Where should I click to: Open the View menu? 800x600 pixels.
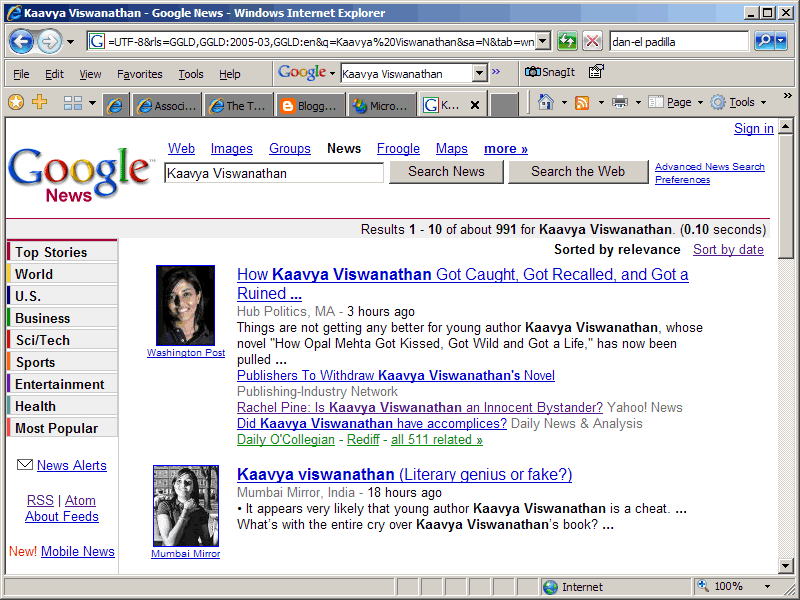[90, 74]
